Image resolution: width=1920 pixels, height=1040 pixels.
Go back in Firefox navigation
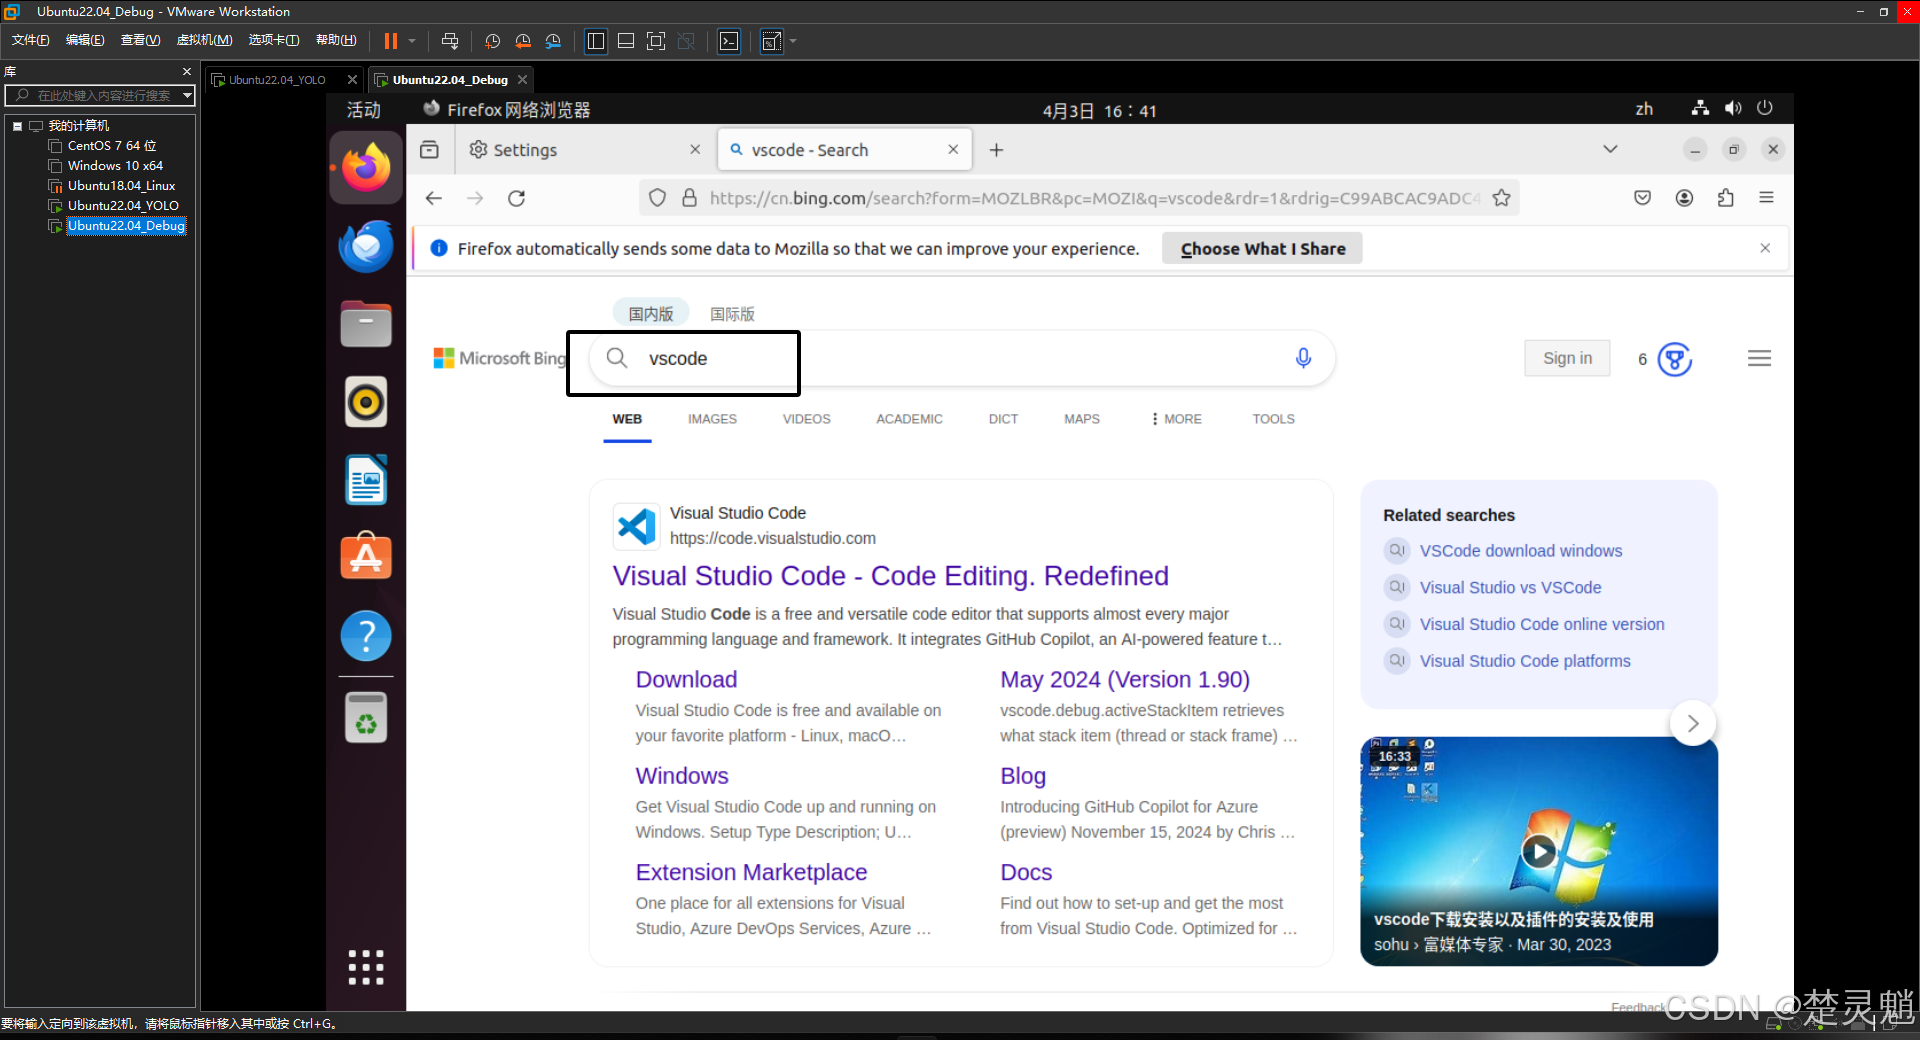point(433,198)
